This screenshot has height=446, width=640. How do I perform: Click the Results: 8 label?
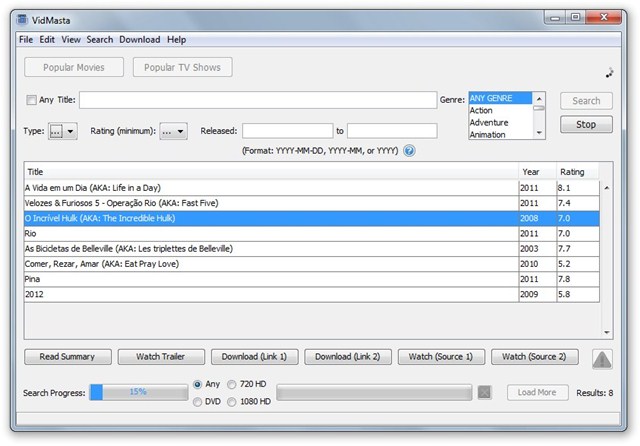tap(595, 393)
